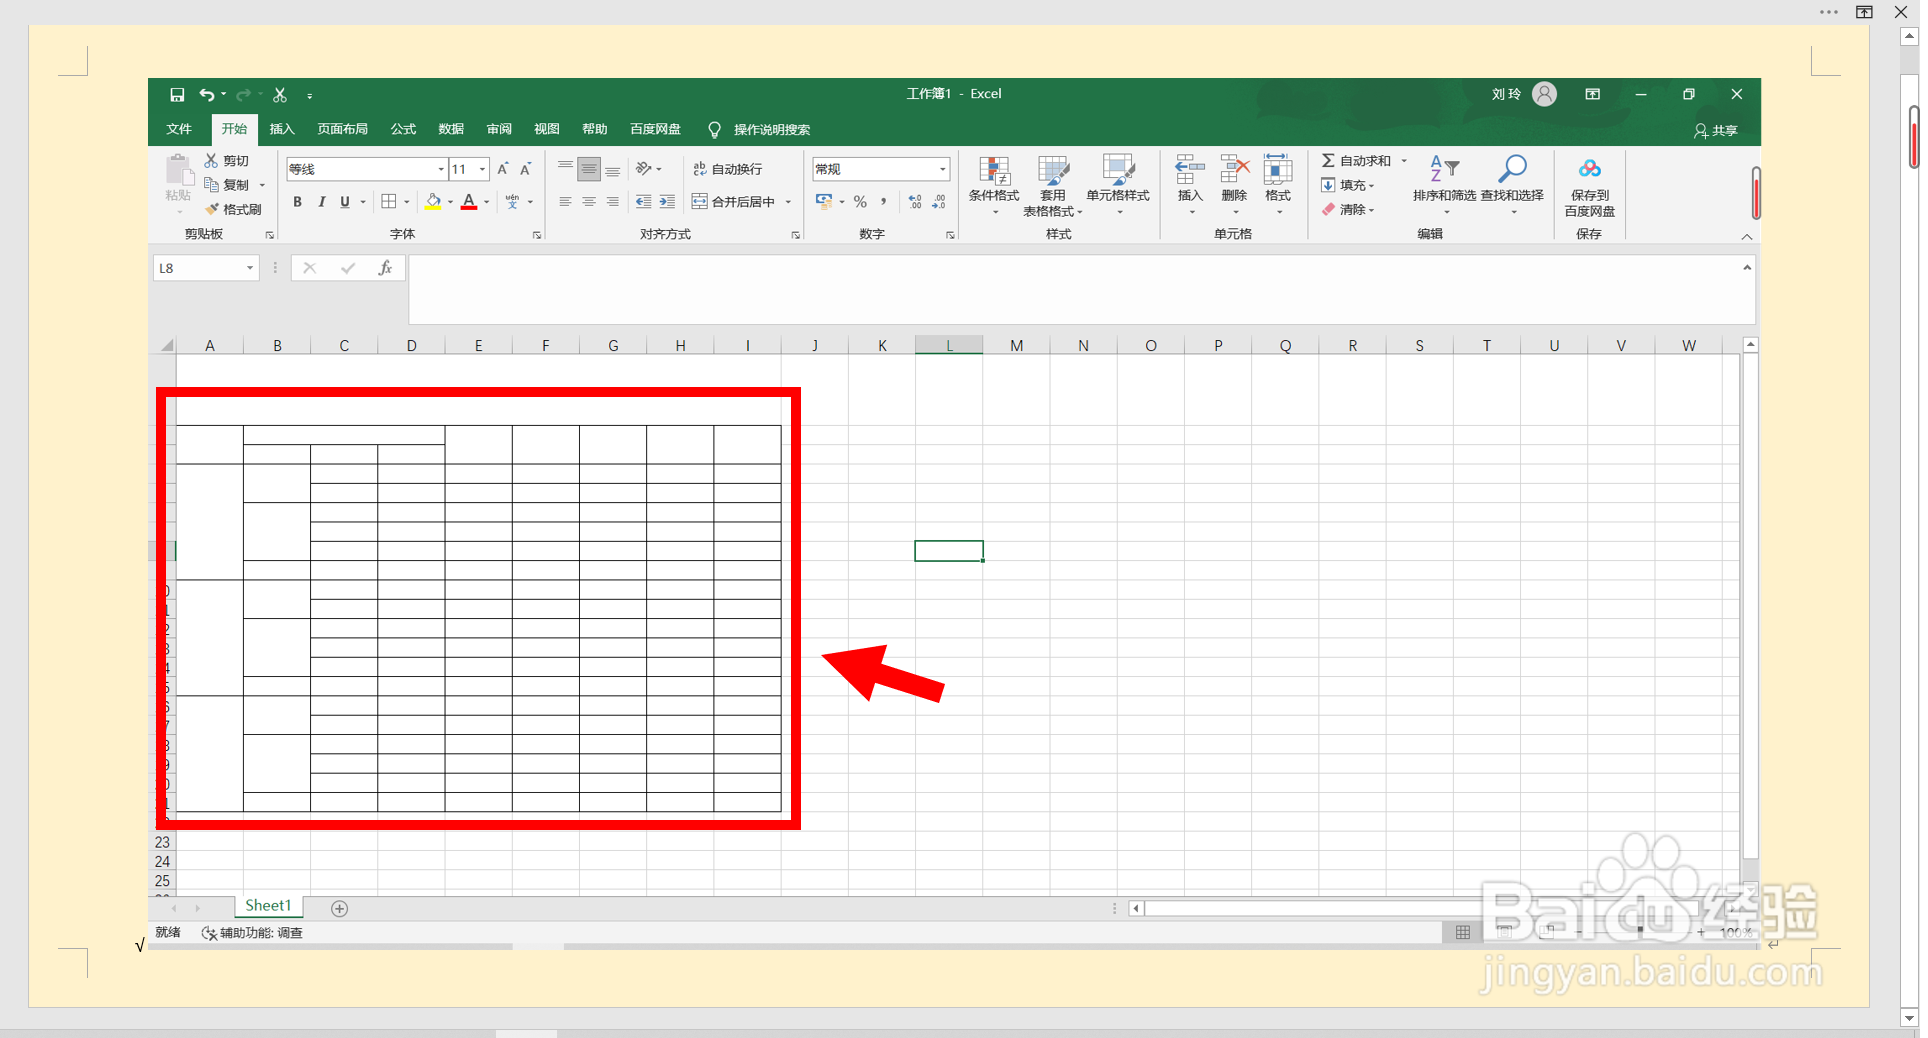Switch to the Formulas (公式) tab
The image size is (1928, 1038).
403,129
